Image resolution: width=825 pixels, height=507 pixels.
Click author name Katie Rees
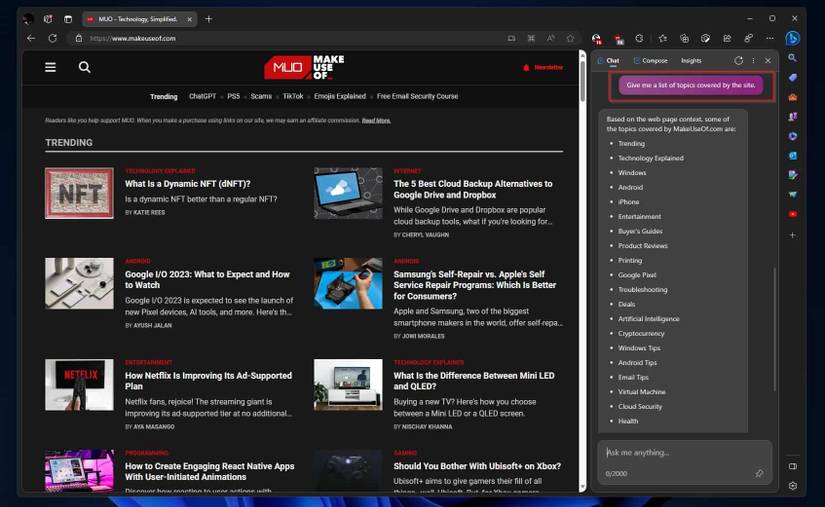coord(149,212)
